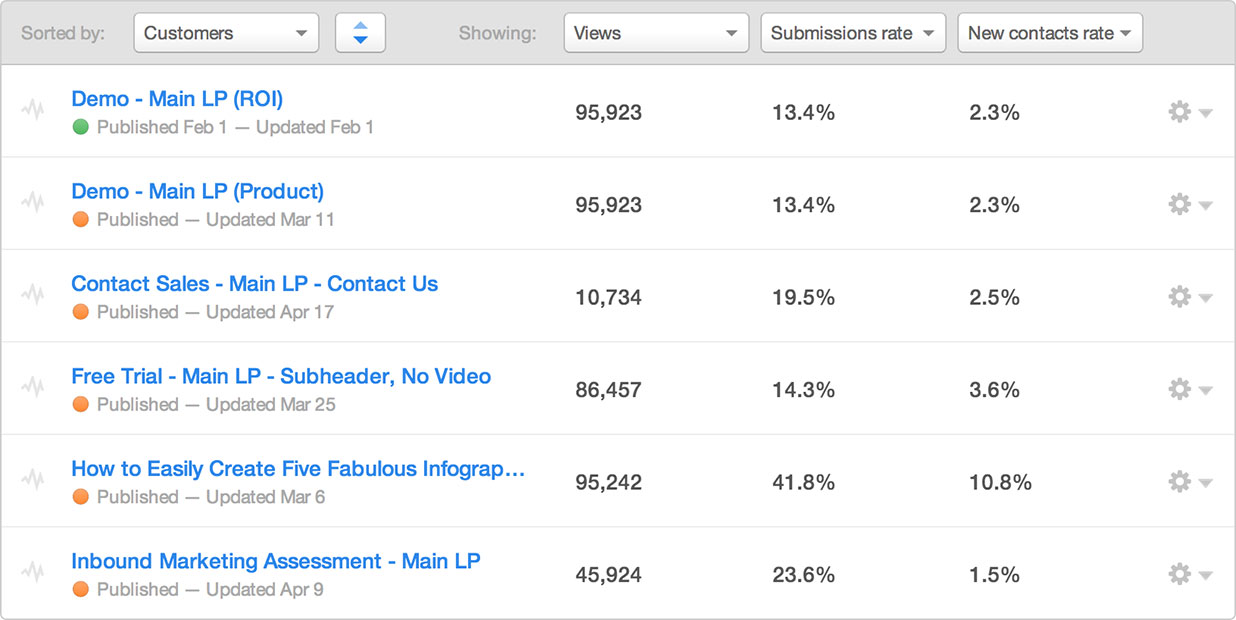Image resolution: width=1236 pixels, height=620 pixels.
Task: Click the activity graph icon beside Contact Sales row
Action: pyautogui.click(x=34, y=296)
